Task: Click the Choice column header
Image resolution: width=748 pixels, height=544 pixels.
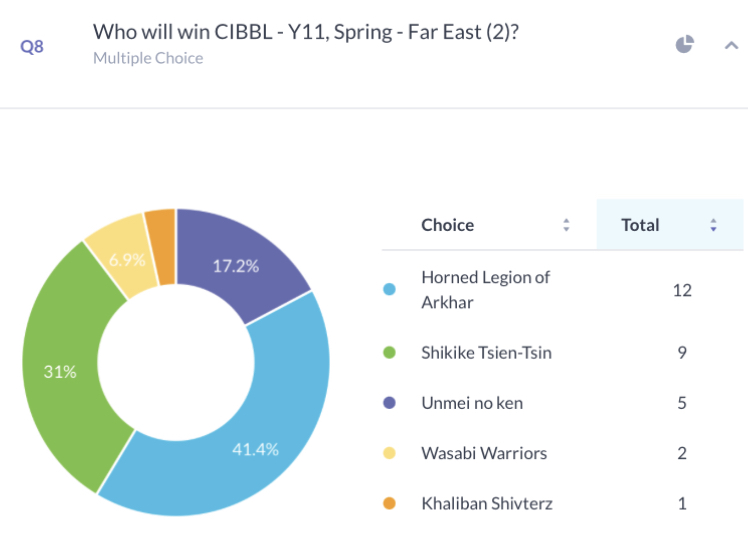Action: [x=447, y=225]
